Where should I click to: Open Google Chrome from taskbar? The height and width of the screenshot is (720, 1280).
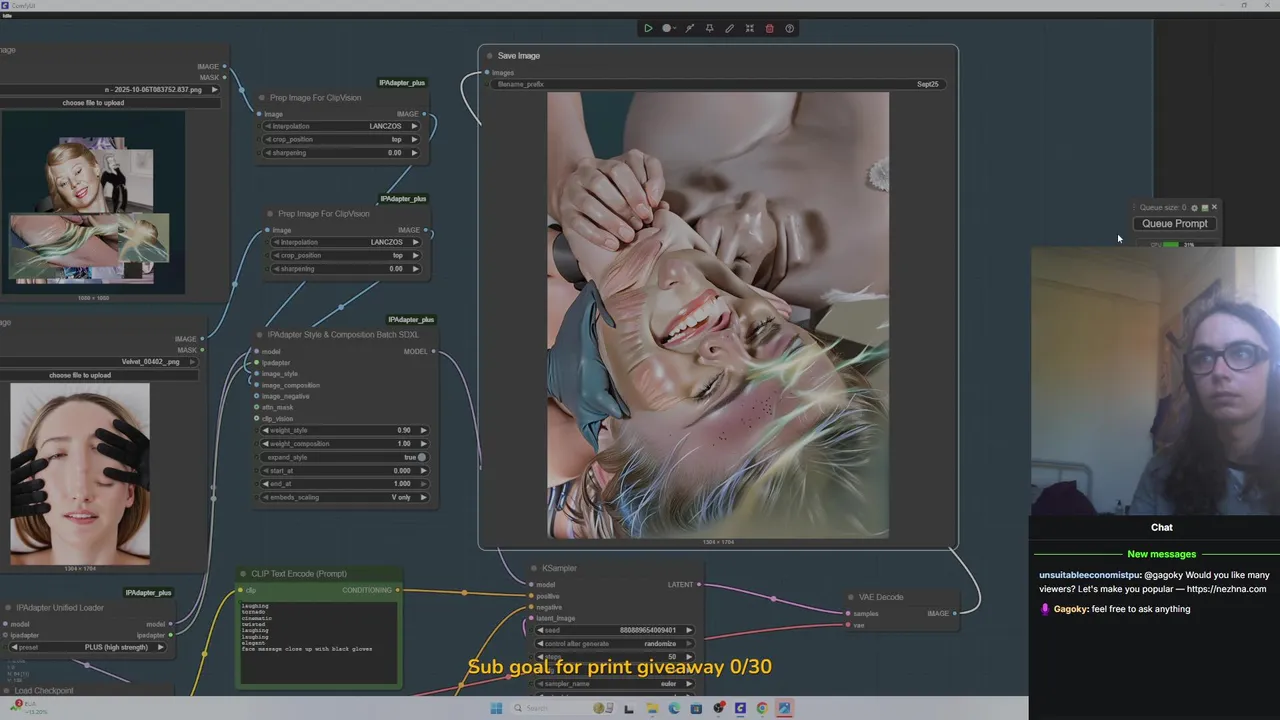[x=762, y=708]
